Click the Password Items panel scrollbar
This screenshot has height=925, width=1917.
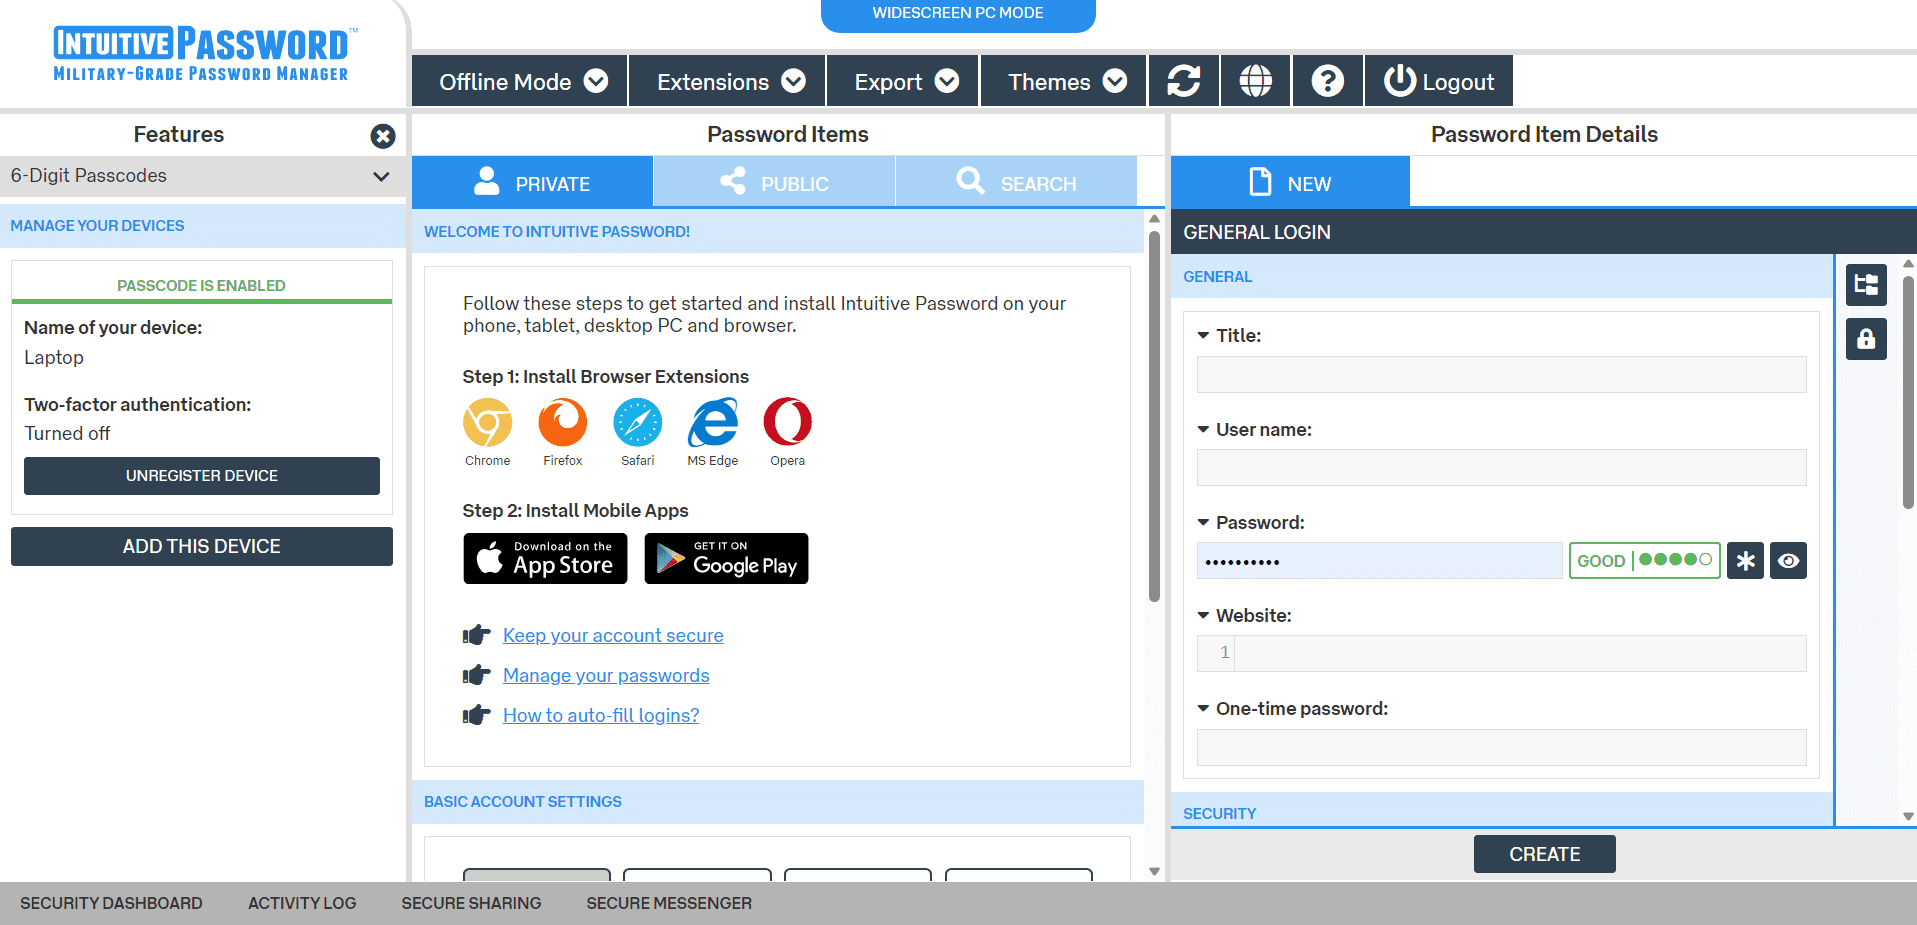[1154, 416]
